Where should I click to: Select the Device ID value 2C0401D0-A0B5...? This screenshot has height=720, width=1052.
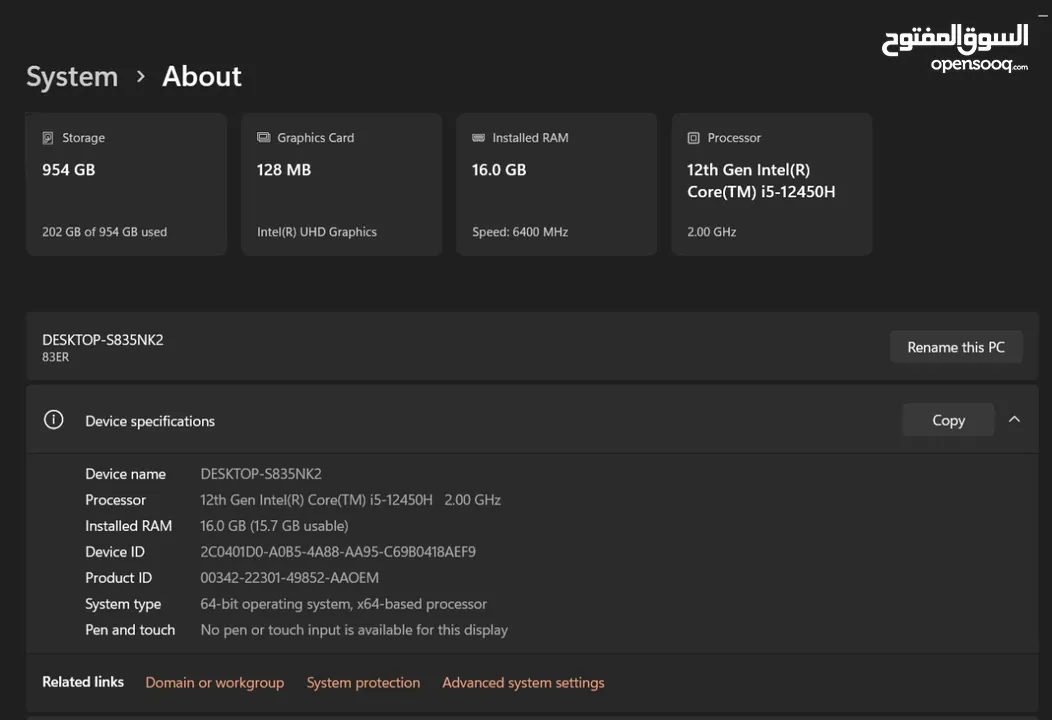[x=338, y=552]
